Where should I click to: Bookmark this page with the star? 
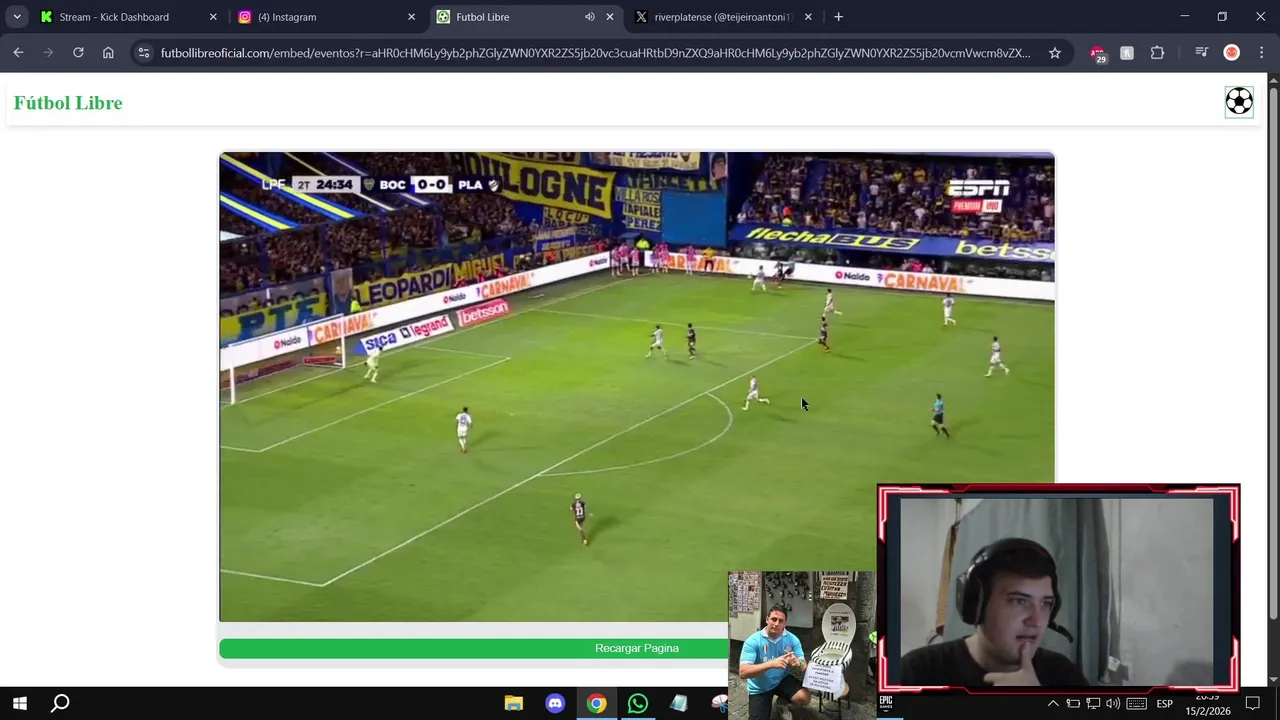1054,53
